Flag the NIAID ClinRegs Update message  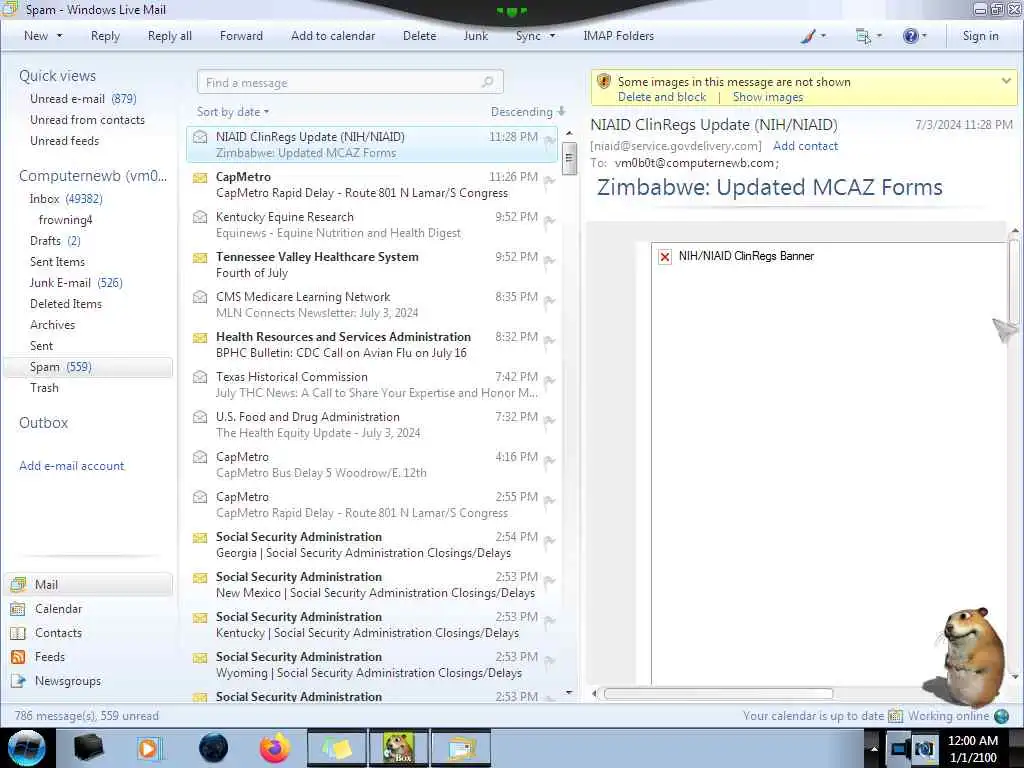click(x=549, y=141)
